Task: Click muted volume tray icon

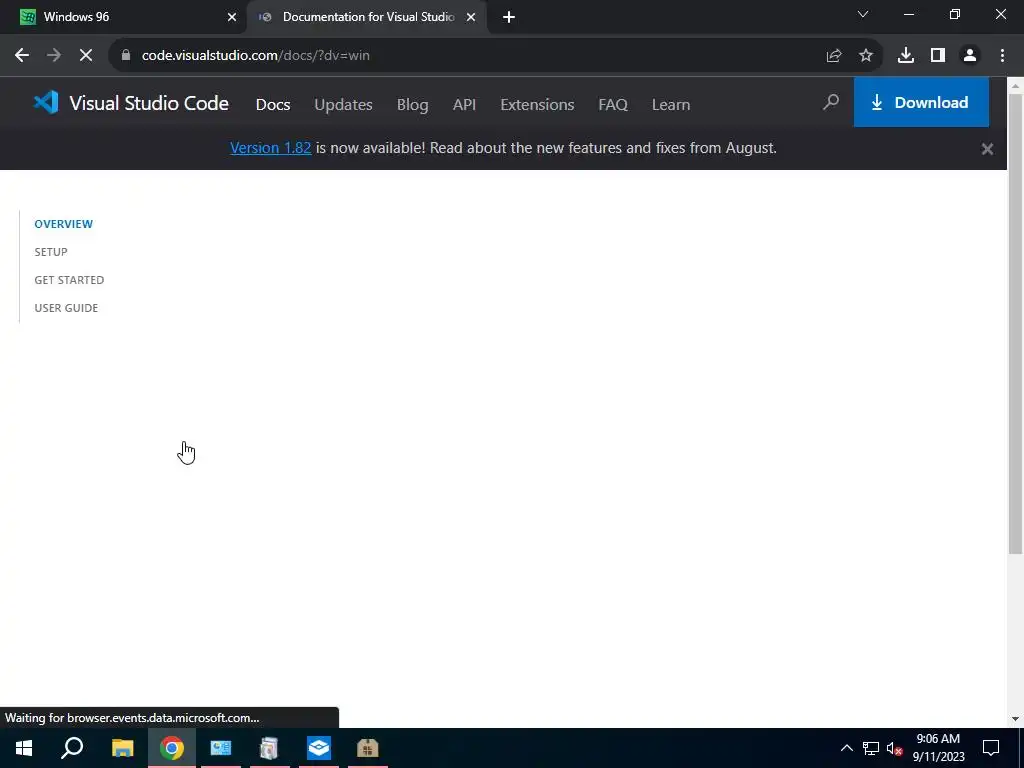Action: [x=894, y=748]
